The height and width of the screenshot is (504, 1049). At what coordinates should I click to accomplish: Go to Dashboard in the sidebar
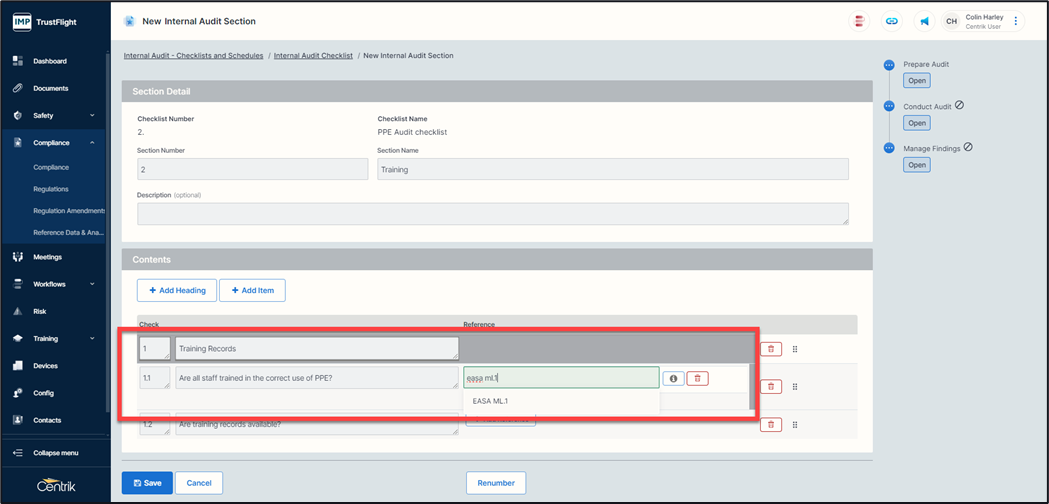(50, 61)
